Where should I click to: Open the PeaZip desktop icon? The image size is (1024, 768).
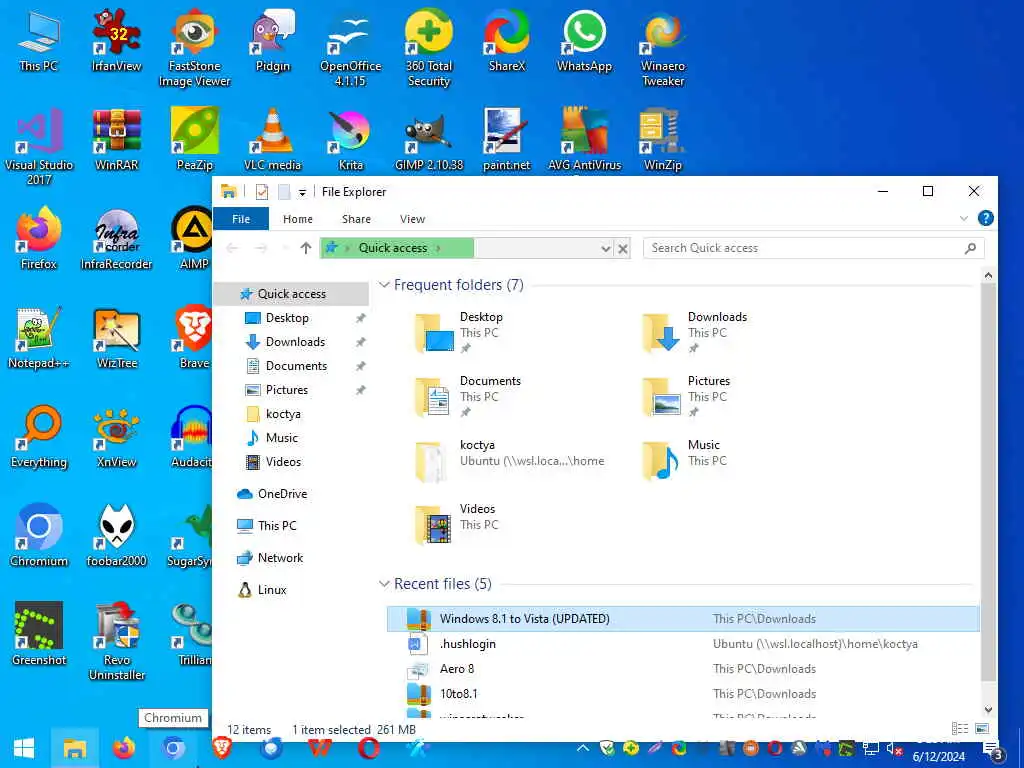click(x=195, y=140)
